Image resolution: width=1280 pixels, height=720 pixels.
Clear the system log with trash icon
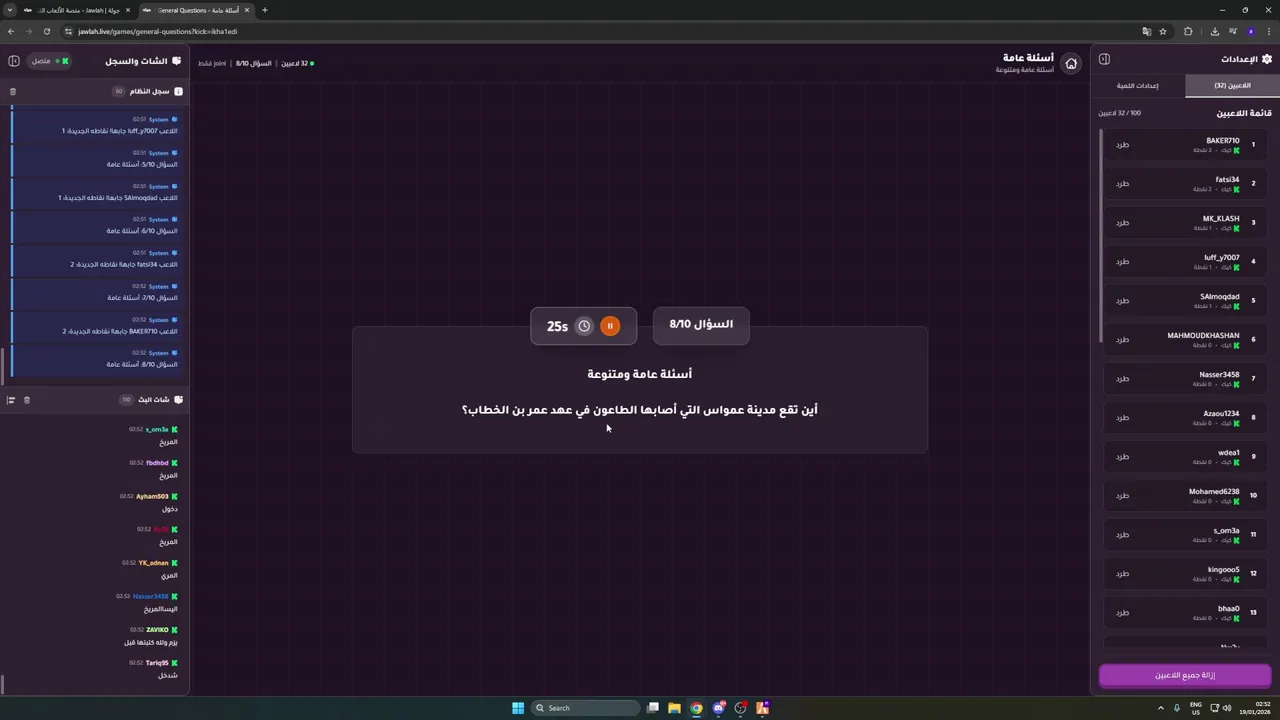(13, 91)
